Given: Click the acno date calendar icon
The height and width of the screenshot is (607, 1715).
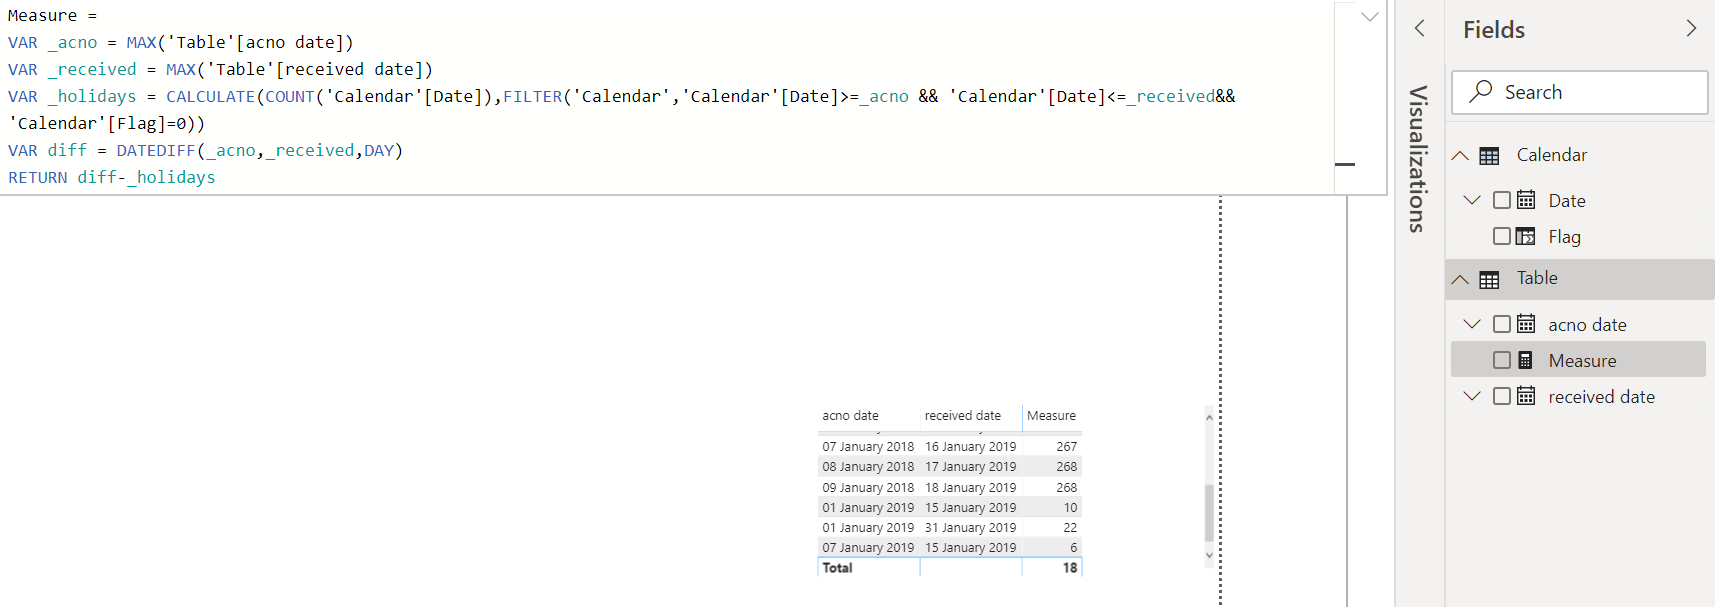Looking at the screenshot, I should click(1526, 324).
